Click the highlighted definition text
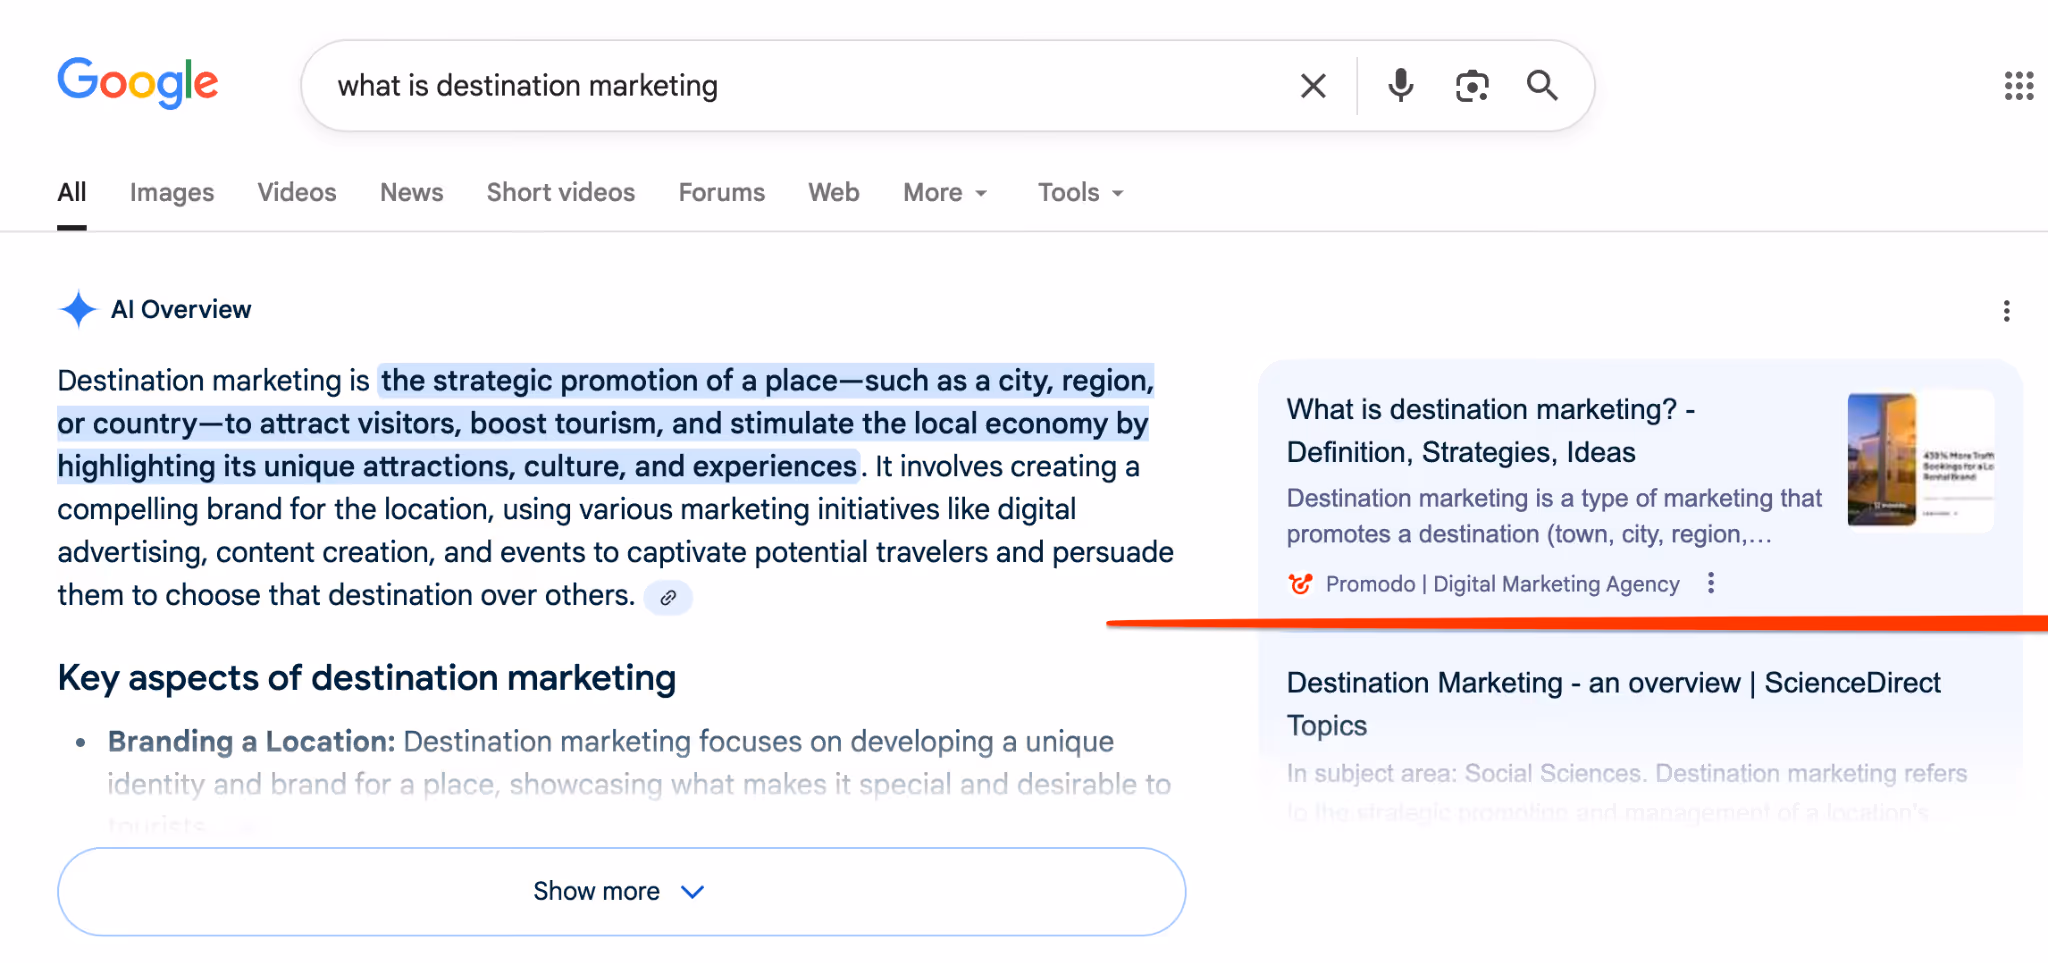This screenshot has width=2048, height=963. pos(606,423)
